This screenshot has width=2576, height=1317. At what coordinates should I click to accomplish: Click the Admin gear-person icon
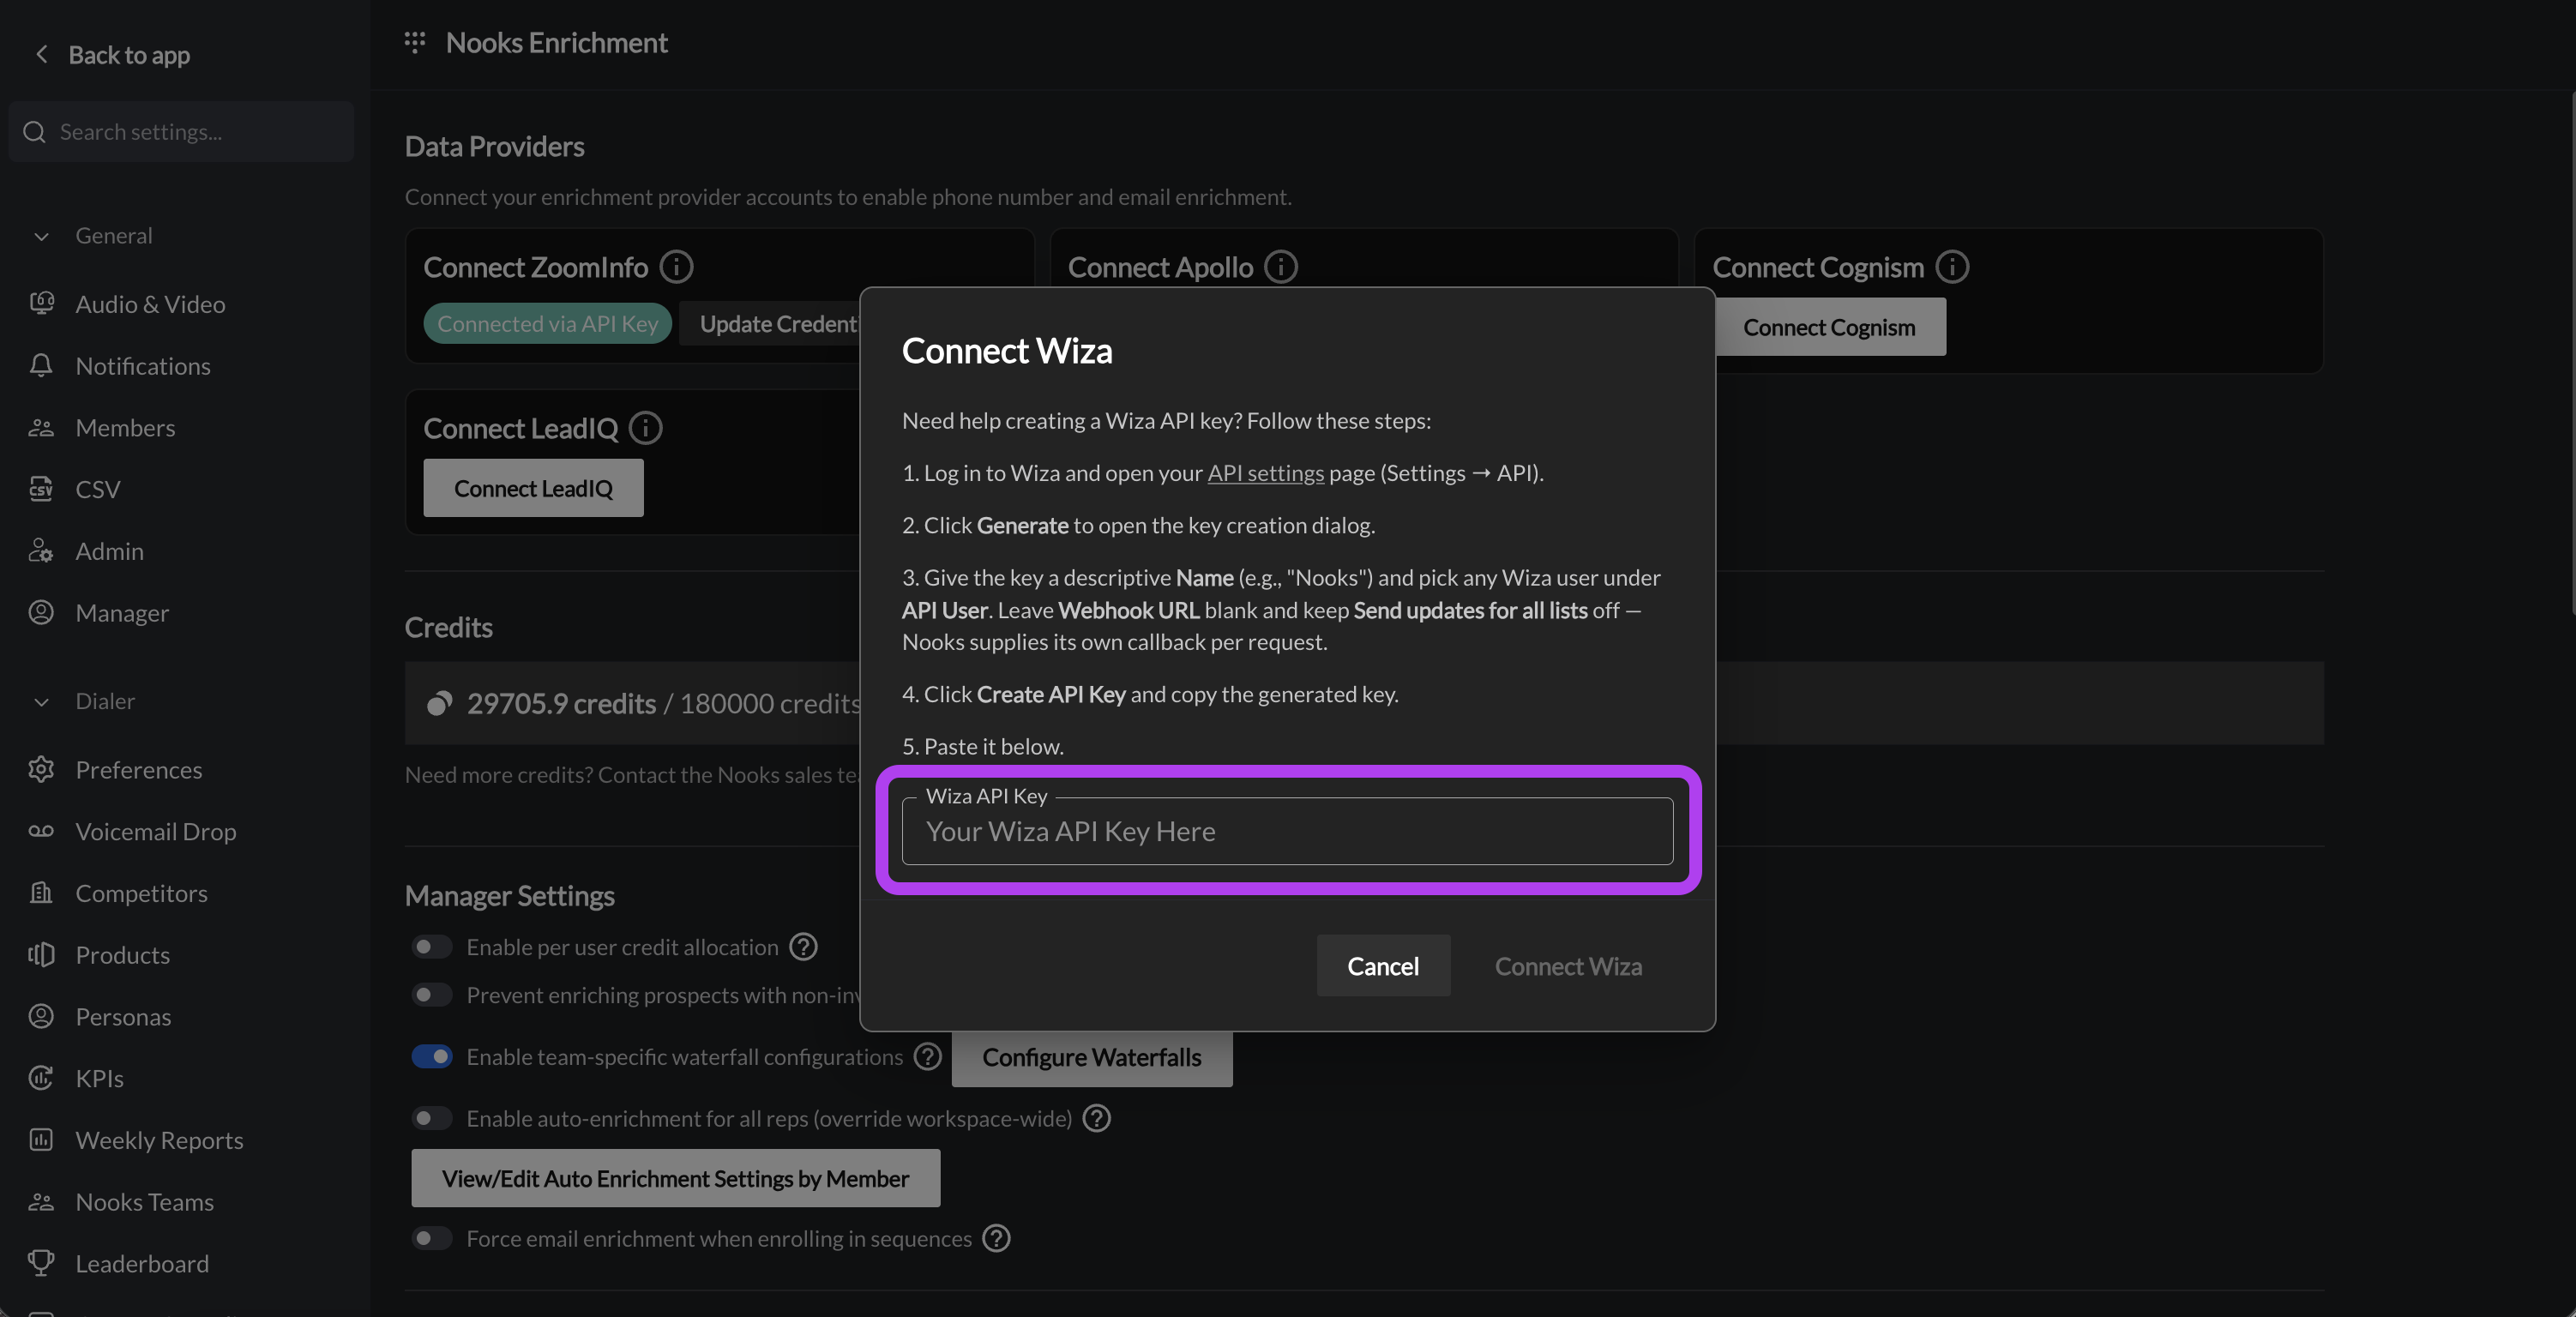click(x=41, y=551)
